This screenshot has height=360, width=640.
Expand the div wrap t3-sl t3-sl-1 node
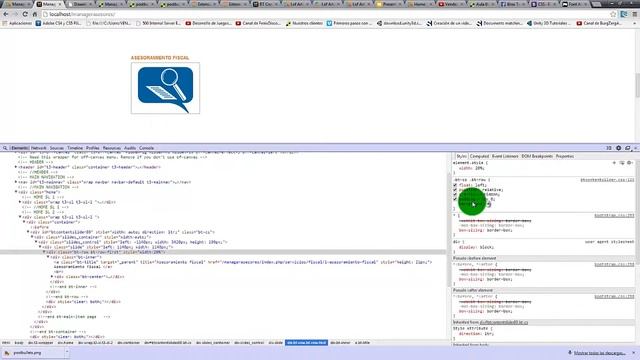(20, 202)
